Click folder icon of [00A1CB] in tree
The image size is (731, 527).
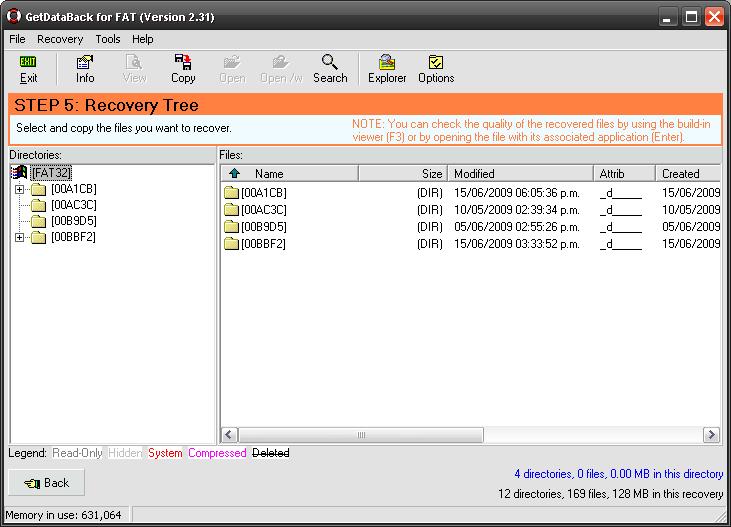click(x=39, y=189)
